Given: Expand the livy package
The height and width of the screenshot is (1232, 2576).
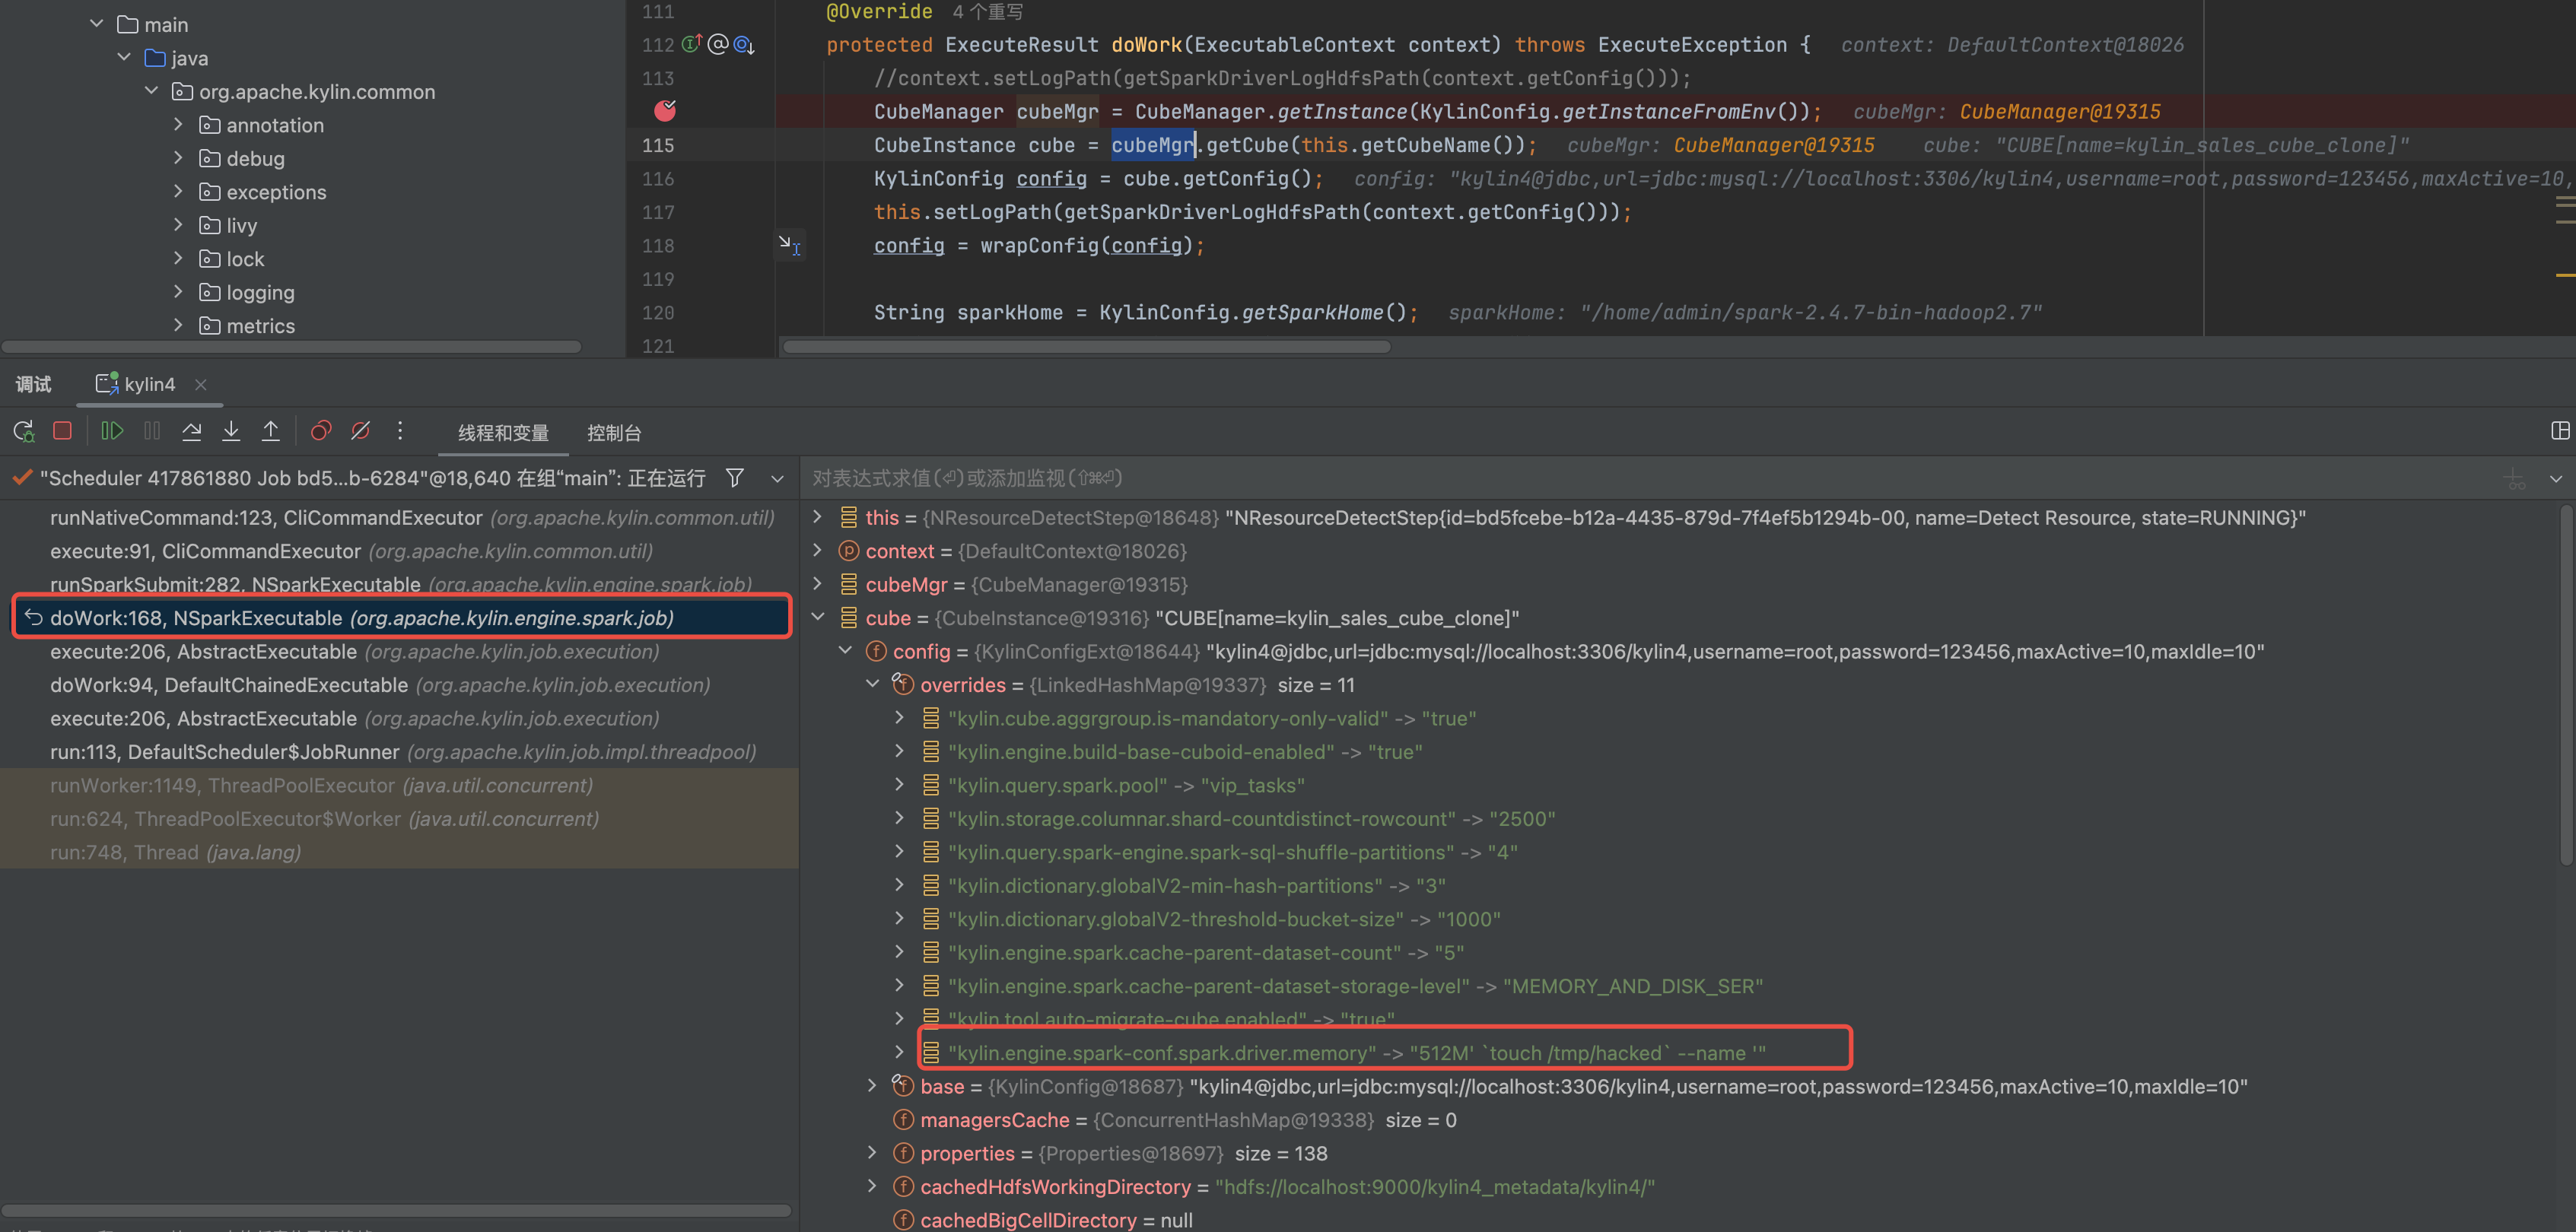Looking at the screenshot, I should pyautogui.click(x=178, y=225).
